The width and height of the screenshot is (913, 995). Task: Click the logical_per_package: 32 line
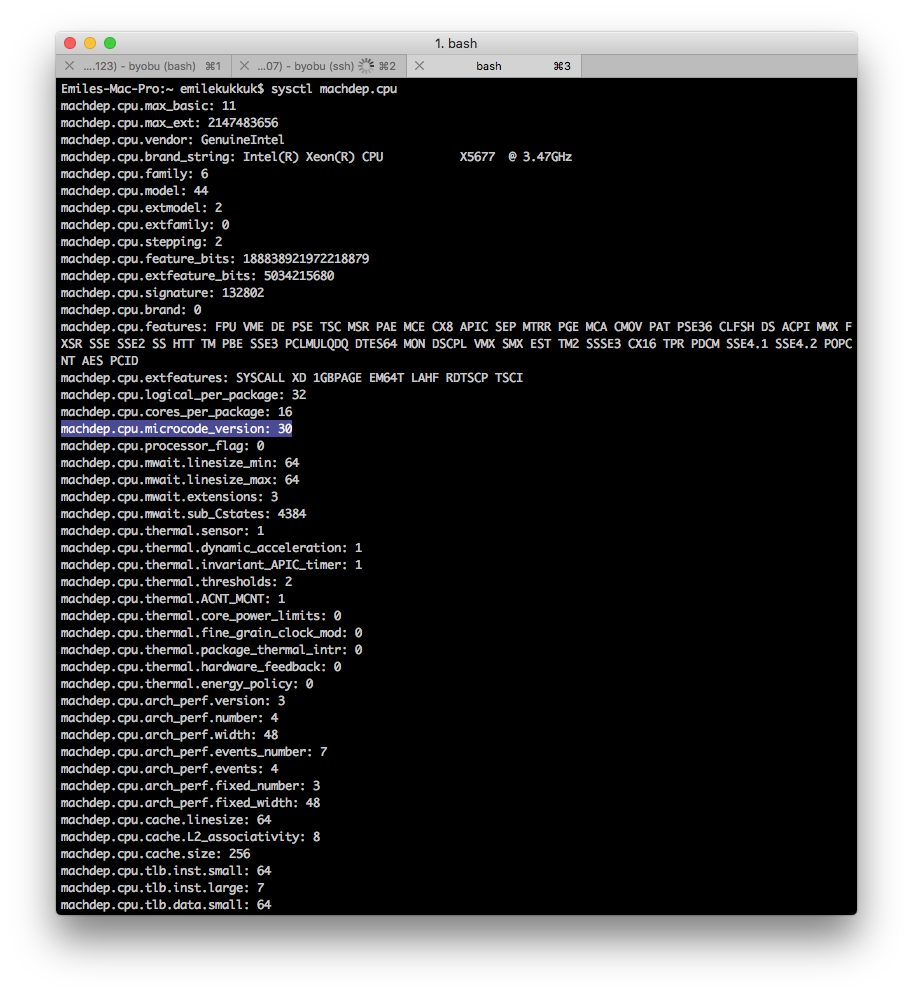point(183,395)
